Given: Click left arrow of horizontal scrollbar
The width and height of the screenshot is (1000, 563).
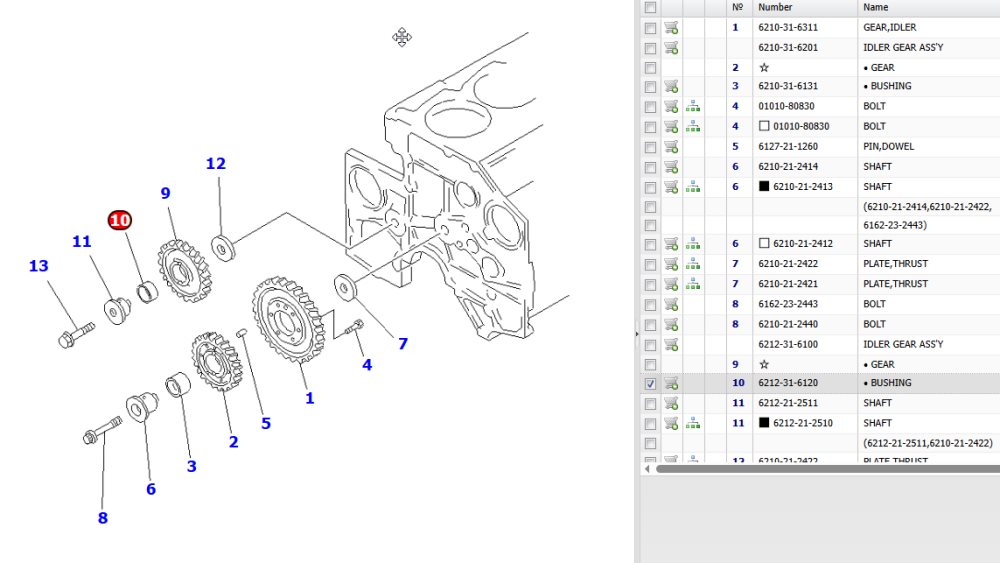Looking at the screenshot, I should click(x=647, y=469).
